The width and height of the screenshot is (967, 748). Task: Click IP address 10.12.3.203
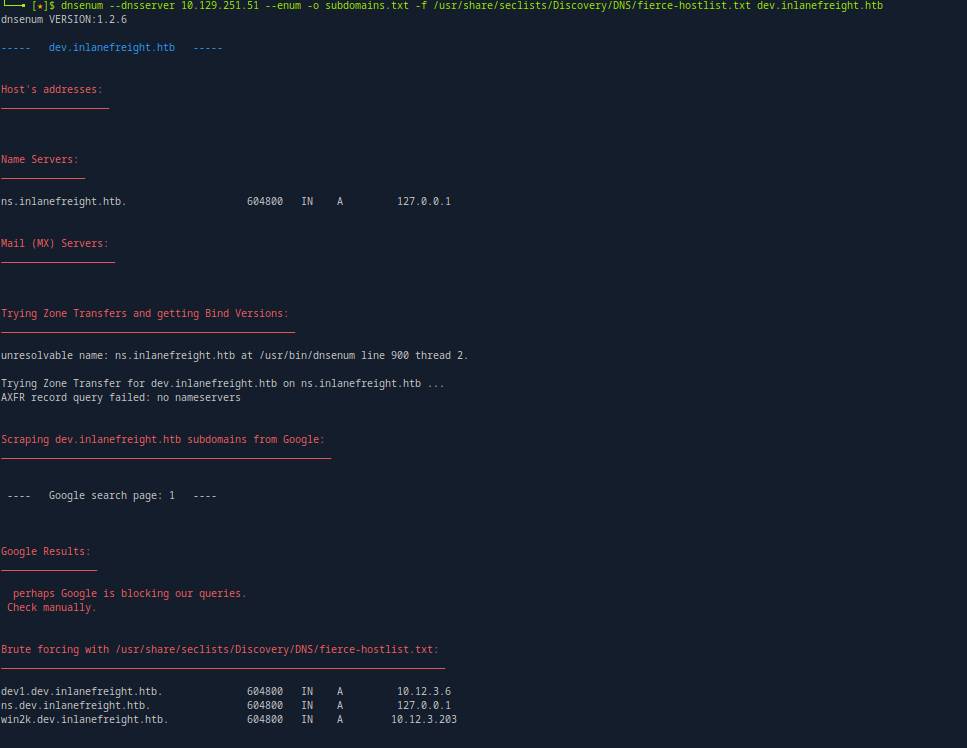(424, 720)
